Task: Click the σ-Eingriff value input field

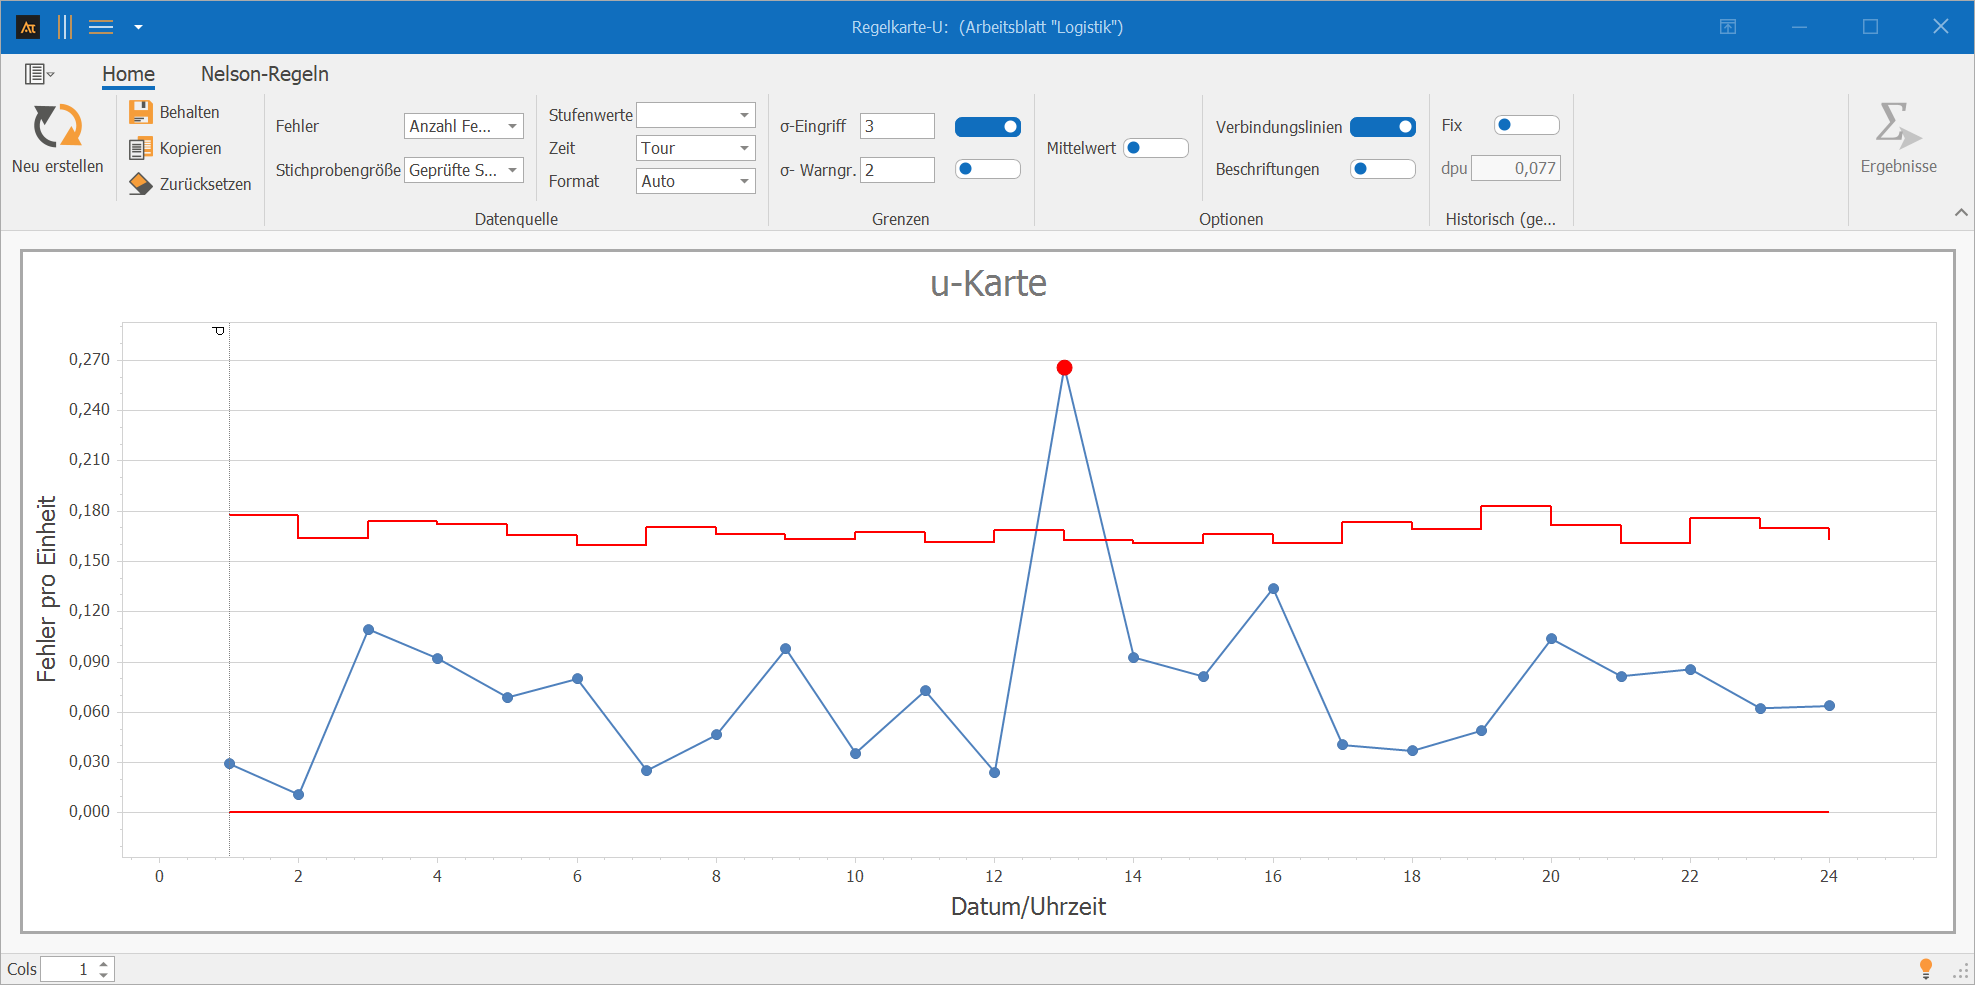Action: (x=897, y=126)
